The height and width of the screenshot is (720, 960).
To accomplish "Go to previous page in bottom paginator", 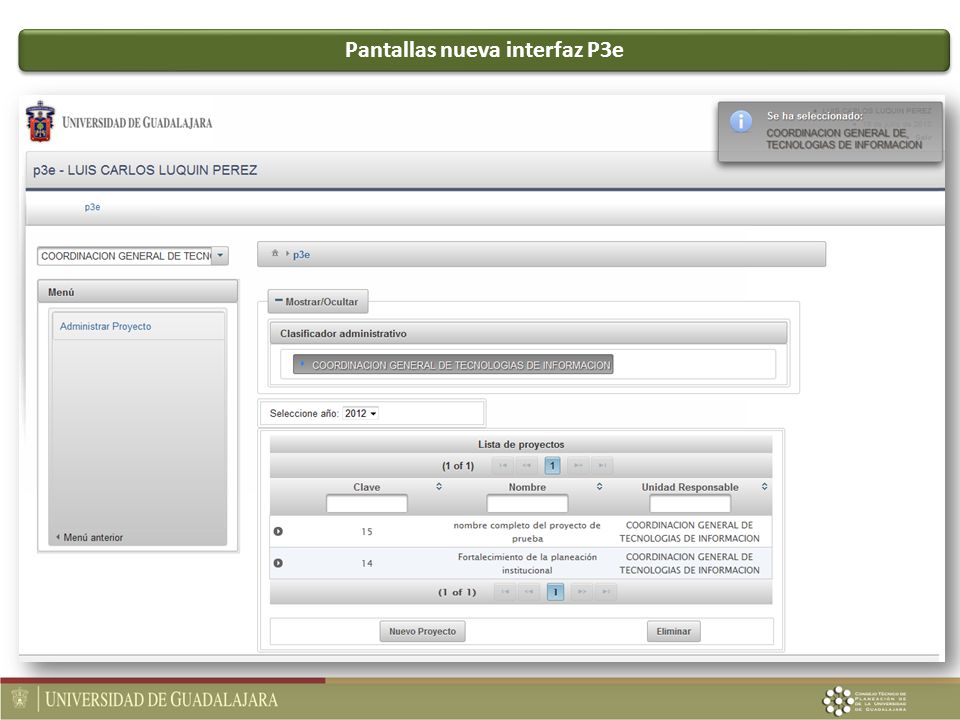I will 530,592.
